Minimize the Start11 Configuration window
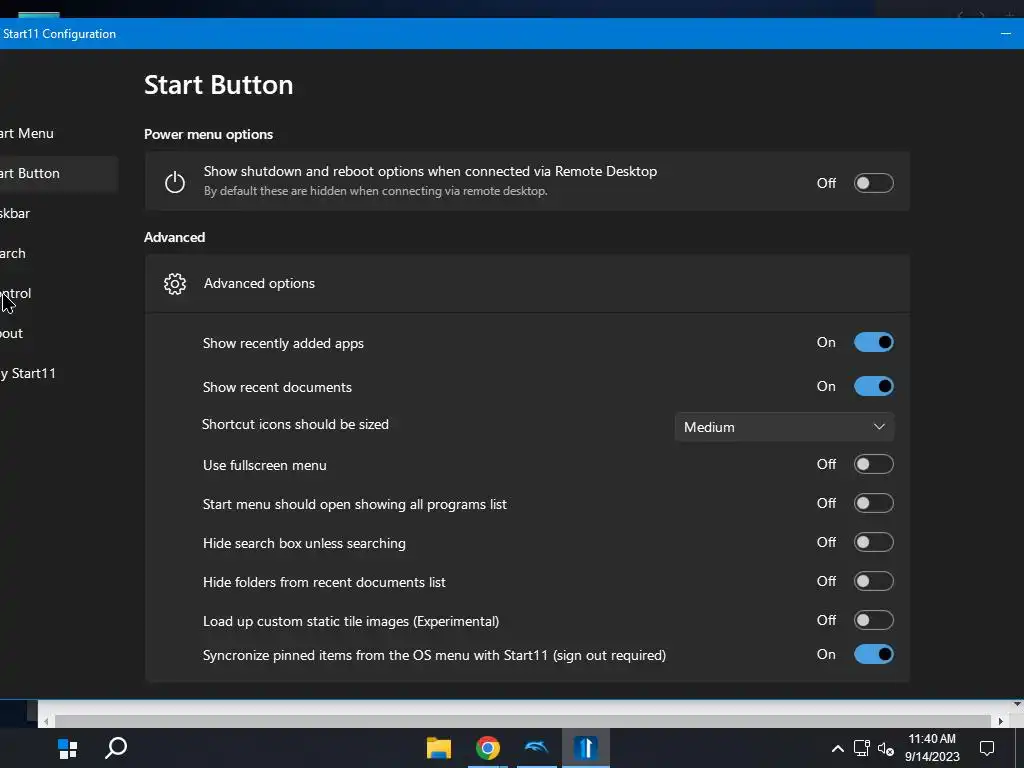Viewport: 1024px width, 768px height. pos(1005,33)
